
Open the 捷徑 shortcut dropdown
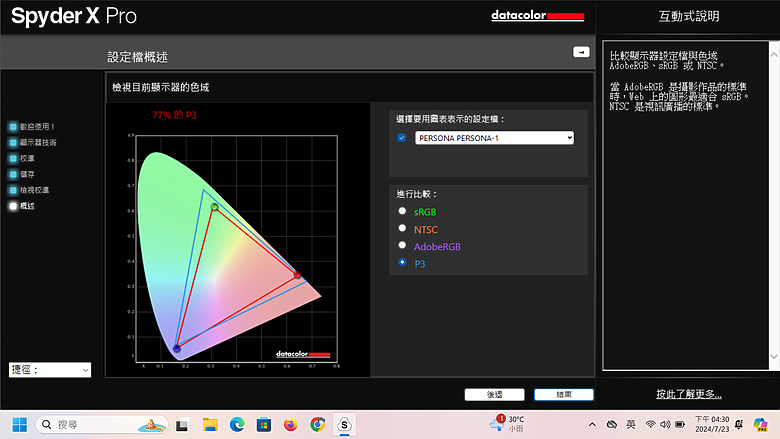pyautogui.click(x=50, y=369)
